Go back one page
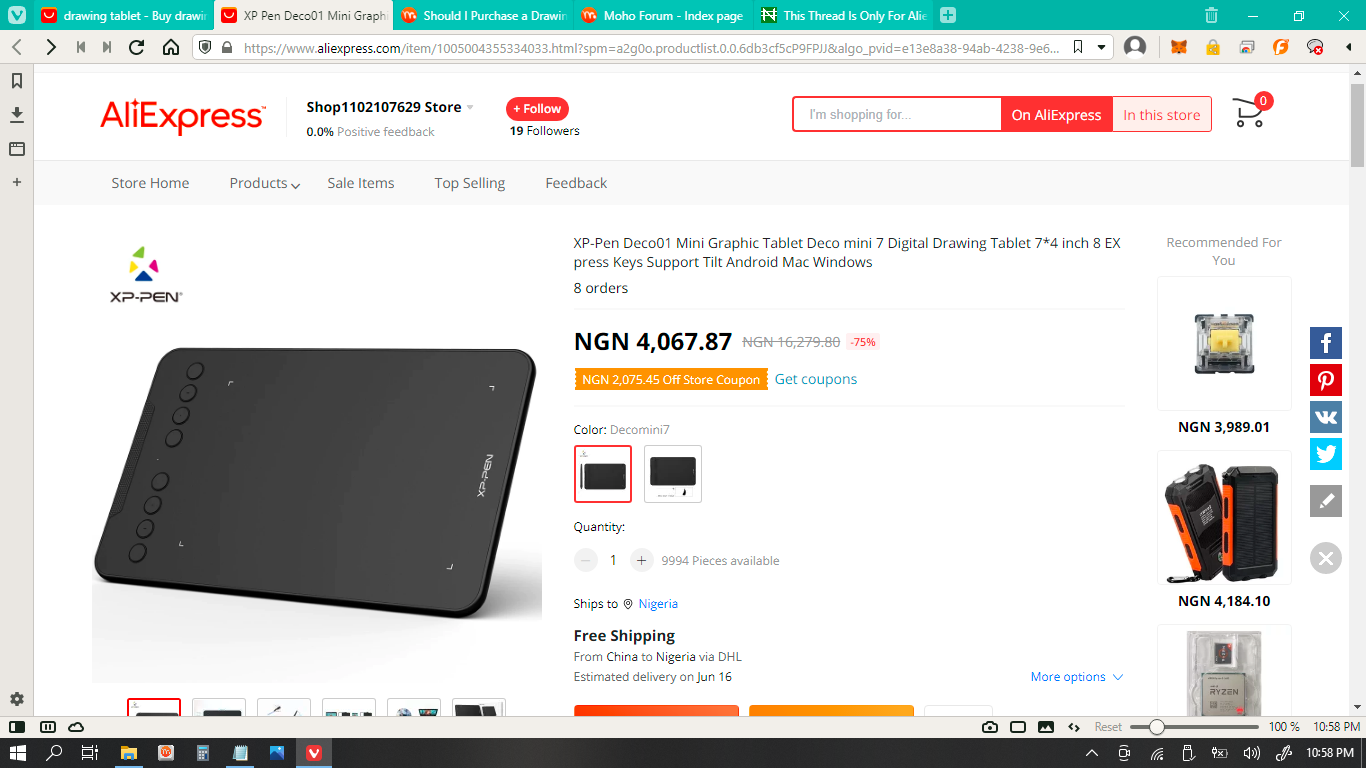 (x=17, y=47)
